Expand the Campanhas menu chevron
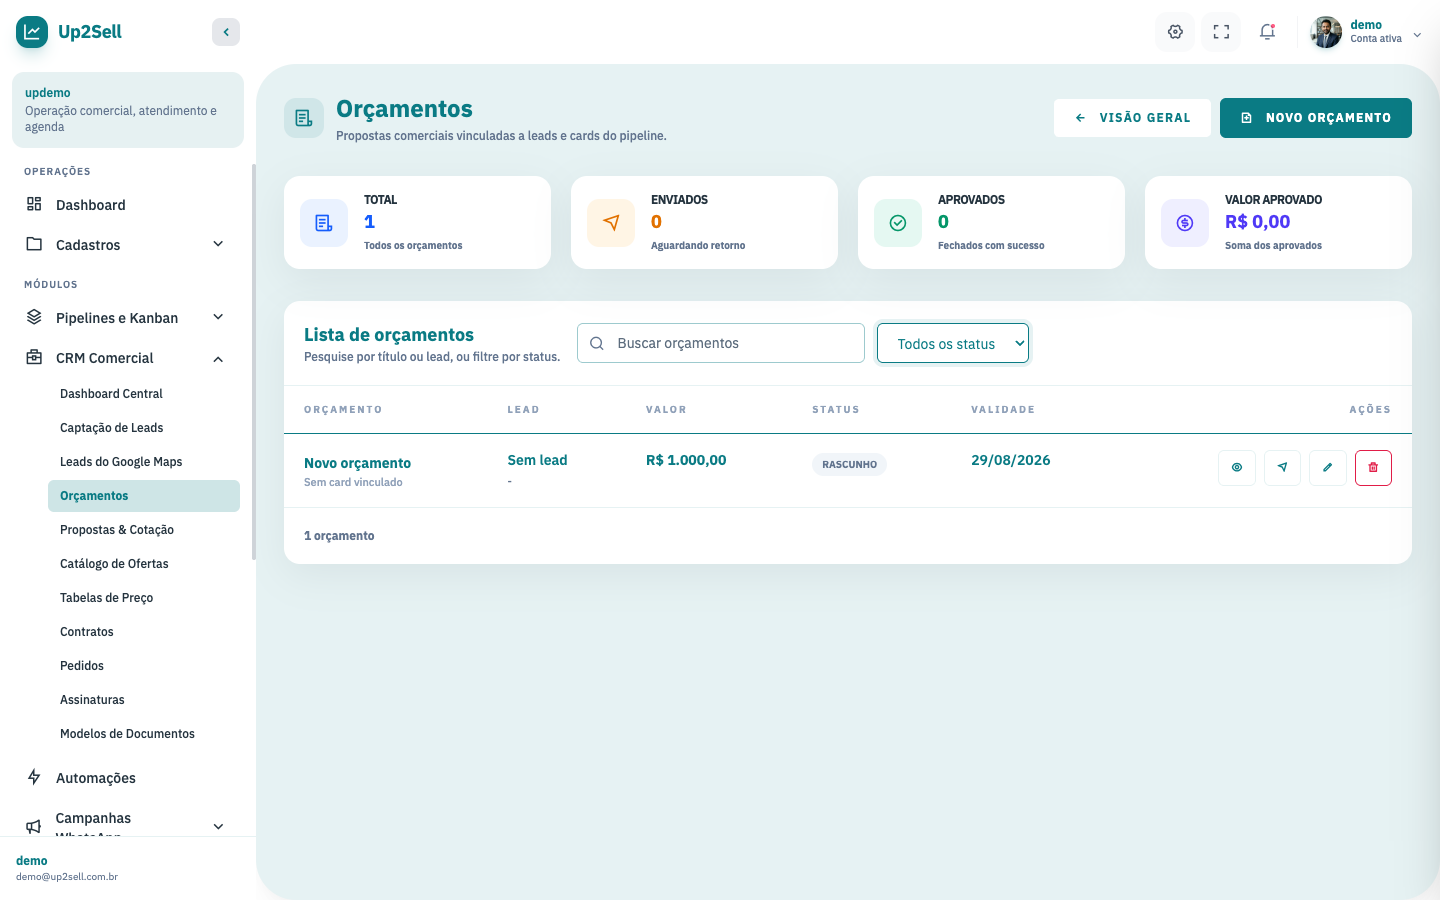Image resolution: width=1440 pixels, height=900 pixels. coord(218,826)
